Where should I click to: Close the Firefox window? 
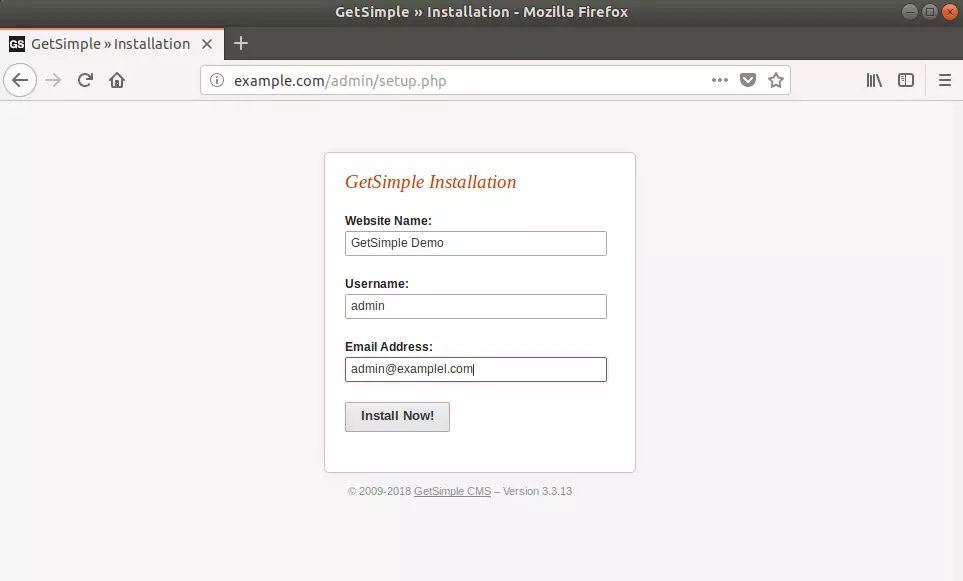coord(949,12)
